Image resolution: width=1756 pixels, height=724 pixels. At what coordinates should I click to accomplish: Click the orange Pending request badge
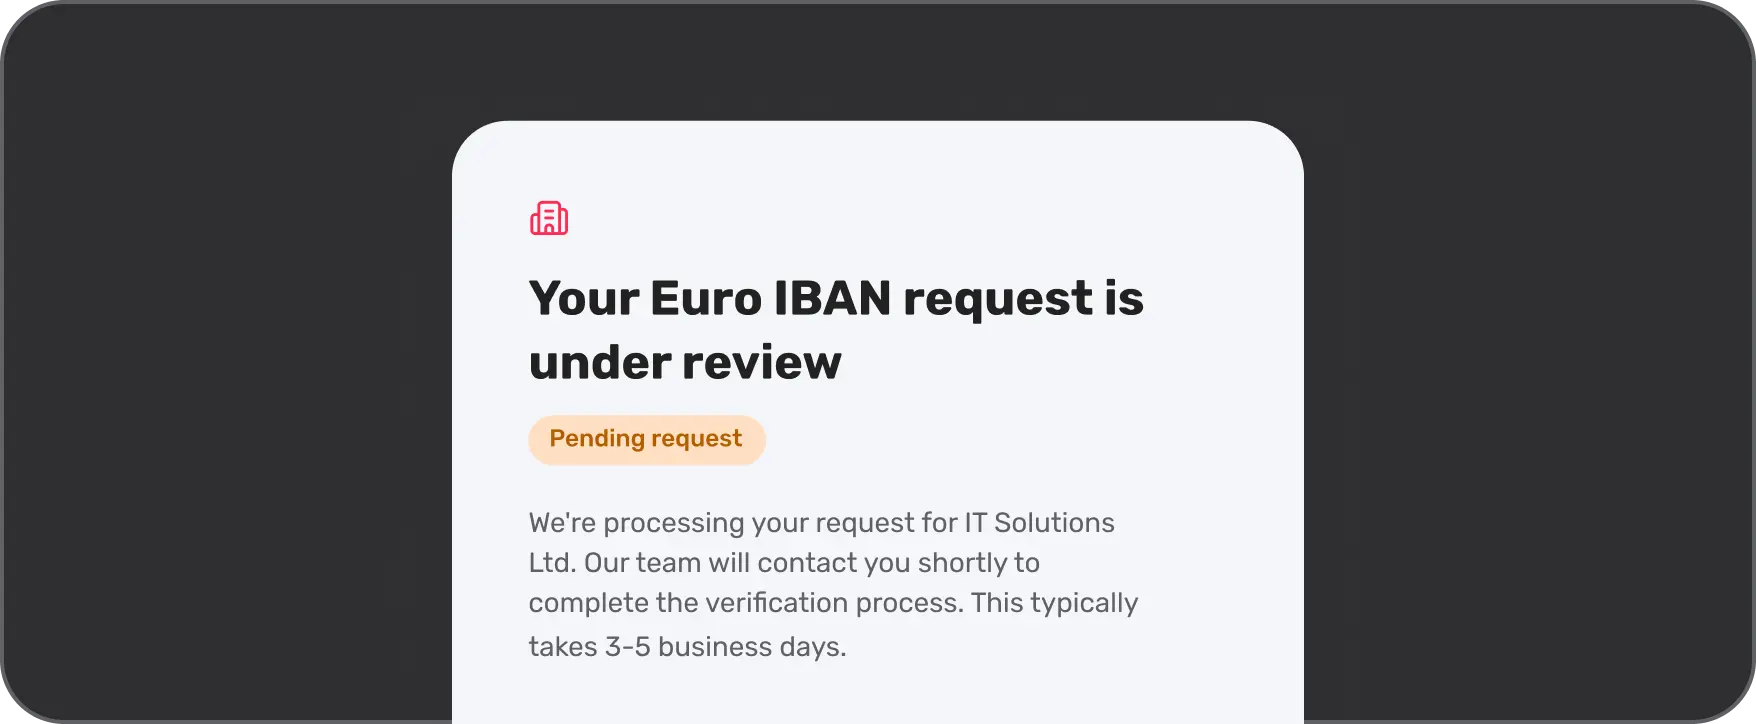tap(646, 440)
